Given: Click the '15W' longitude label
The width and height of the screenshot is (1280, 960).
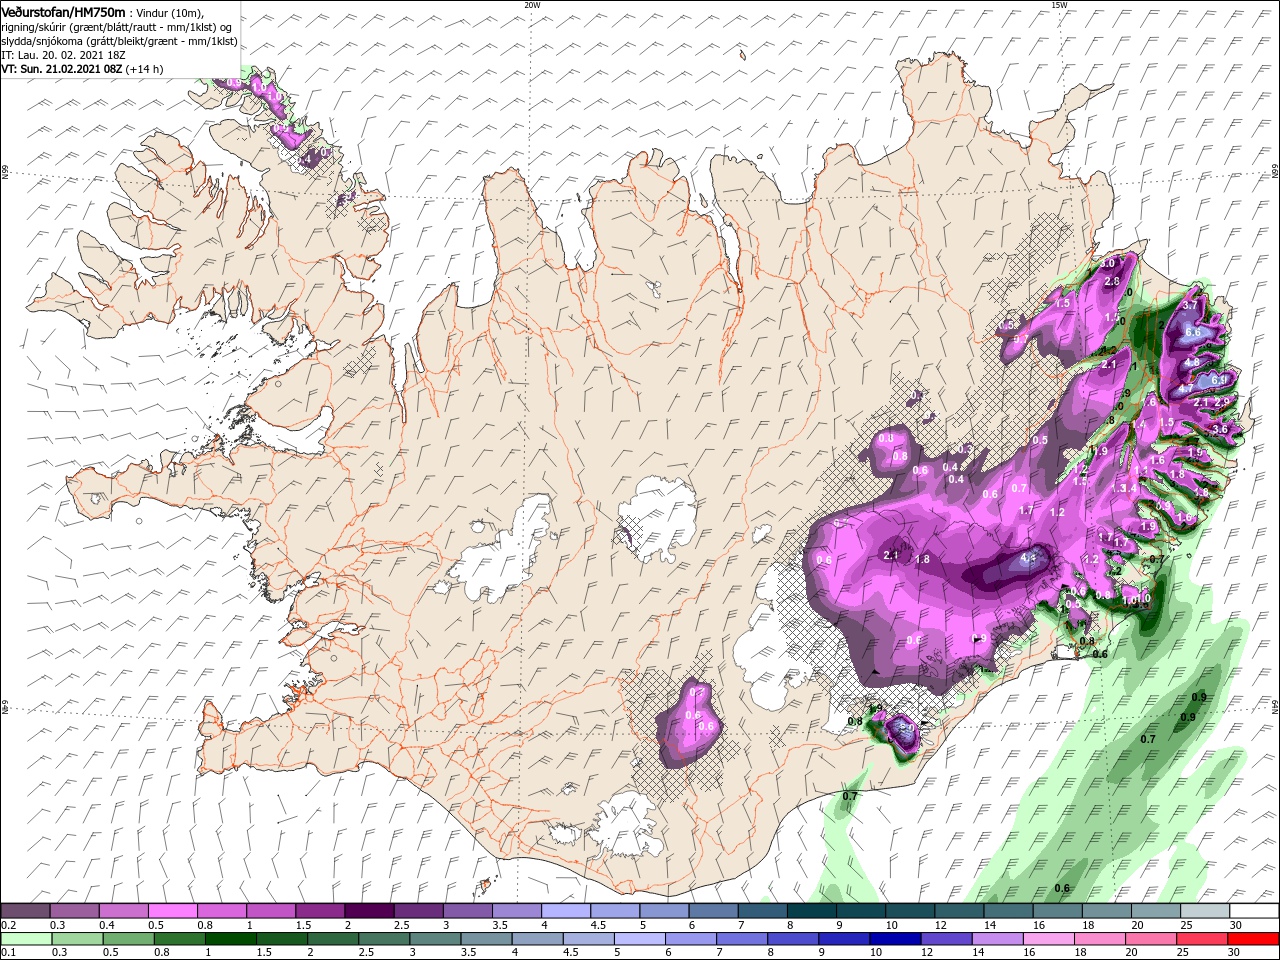Looking at the screenshot, I should pyautogui.click(x=1059, y=5).
